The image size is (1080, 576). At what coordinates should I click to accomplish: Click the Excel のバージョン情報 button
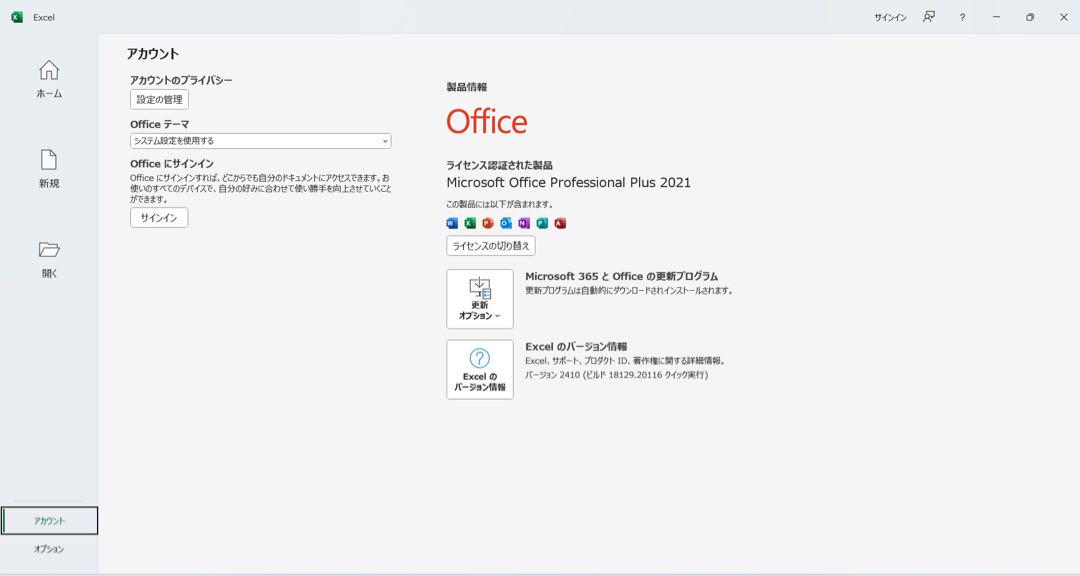(x=480, y=369)
